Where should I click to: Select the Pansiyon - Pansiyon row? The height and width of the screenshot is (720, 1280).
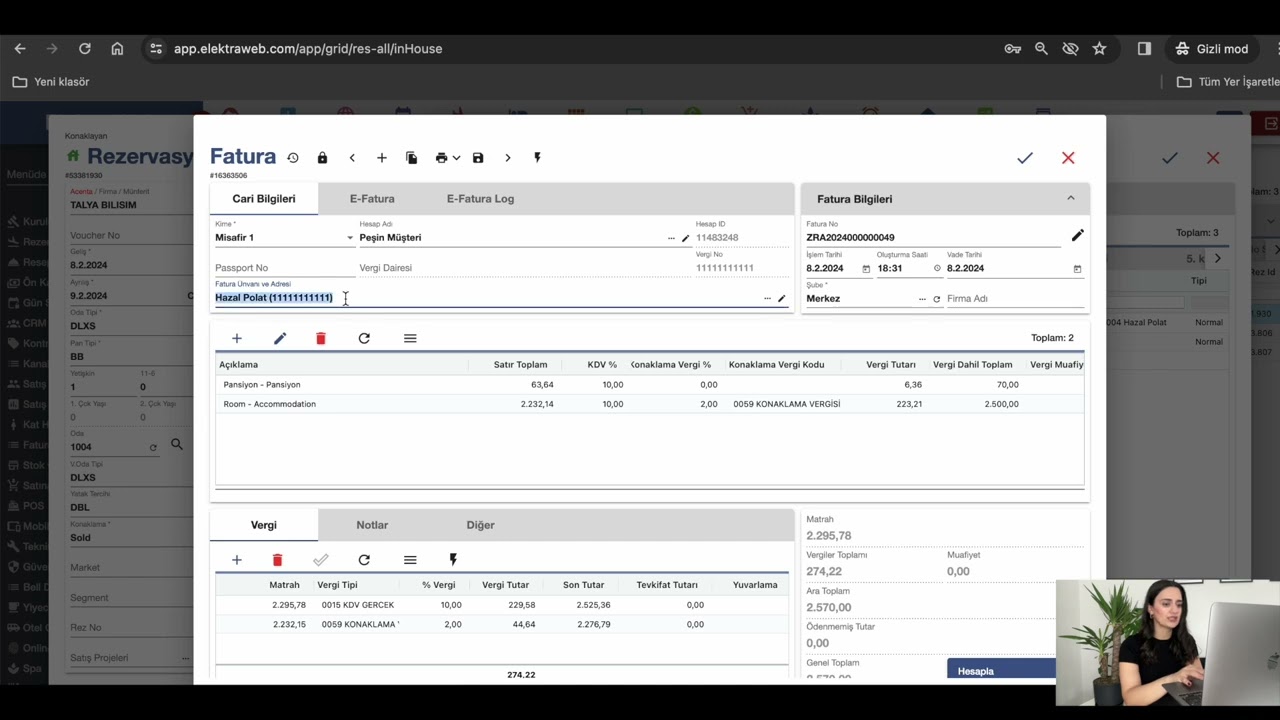[x=650, y=384]
